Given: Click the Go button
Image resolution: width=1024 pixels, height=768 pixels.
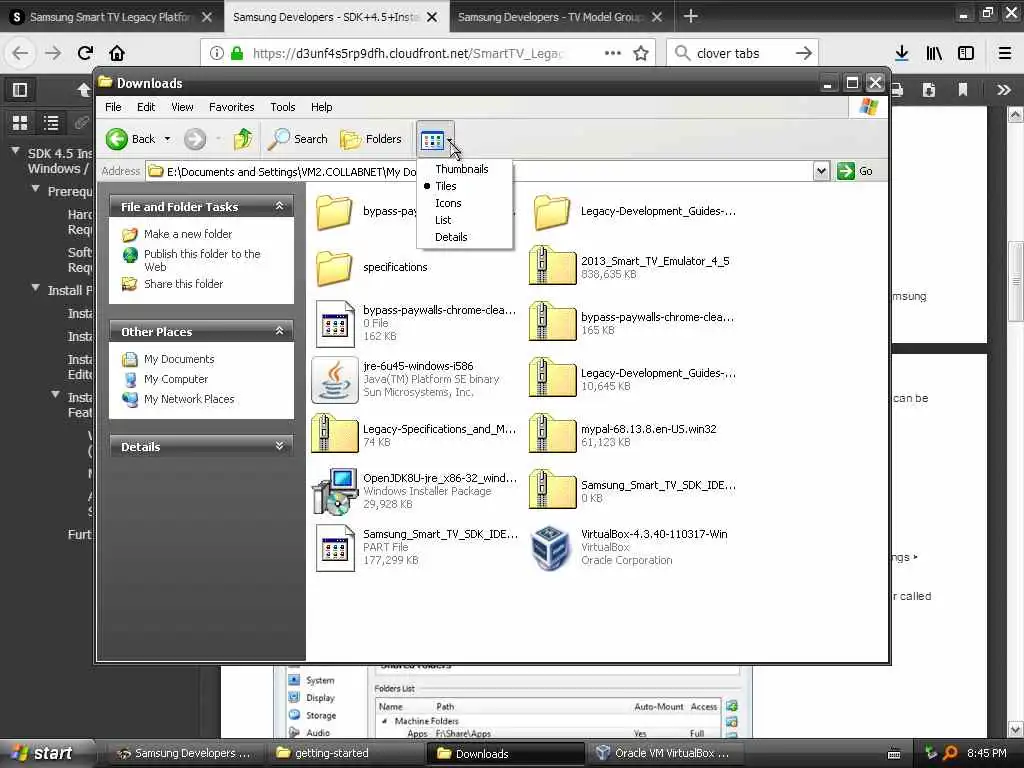Looking at the screenshot, I should [855, 171].
